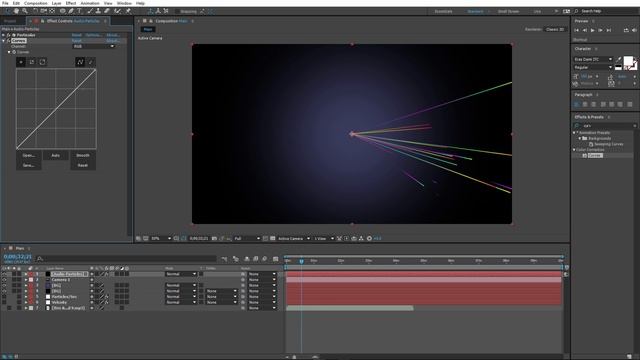Click Reset link for Particular effect

(77, 35)
